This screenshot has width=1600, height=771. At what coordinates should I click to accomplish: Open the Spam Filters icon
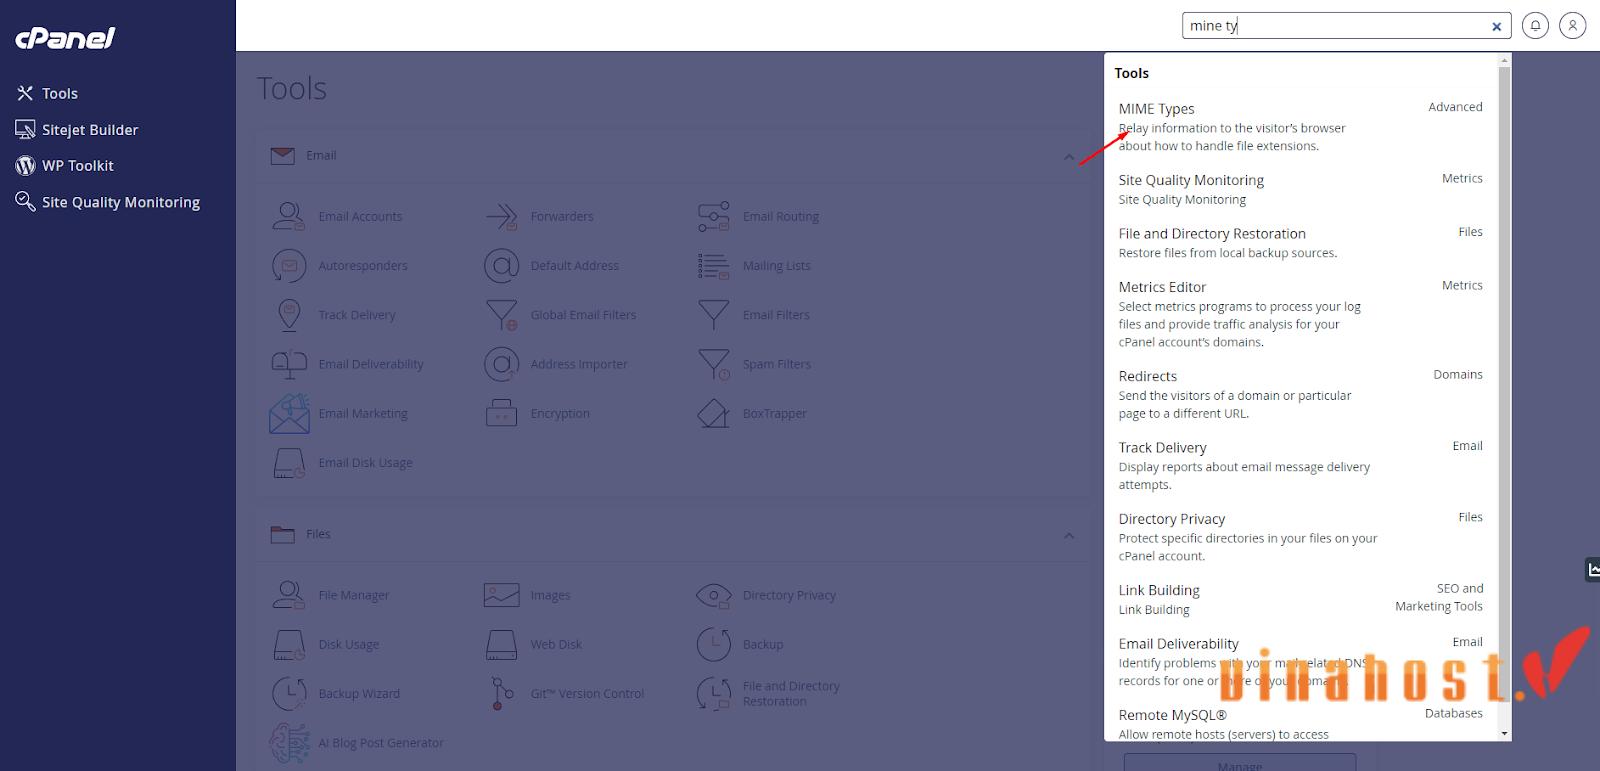pyautogui.click(x=713, y=364)
